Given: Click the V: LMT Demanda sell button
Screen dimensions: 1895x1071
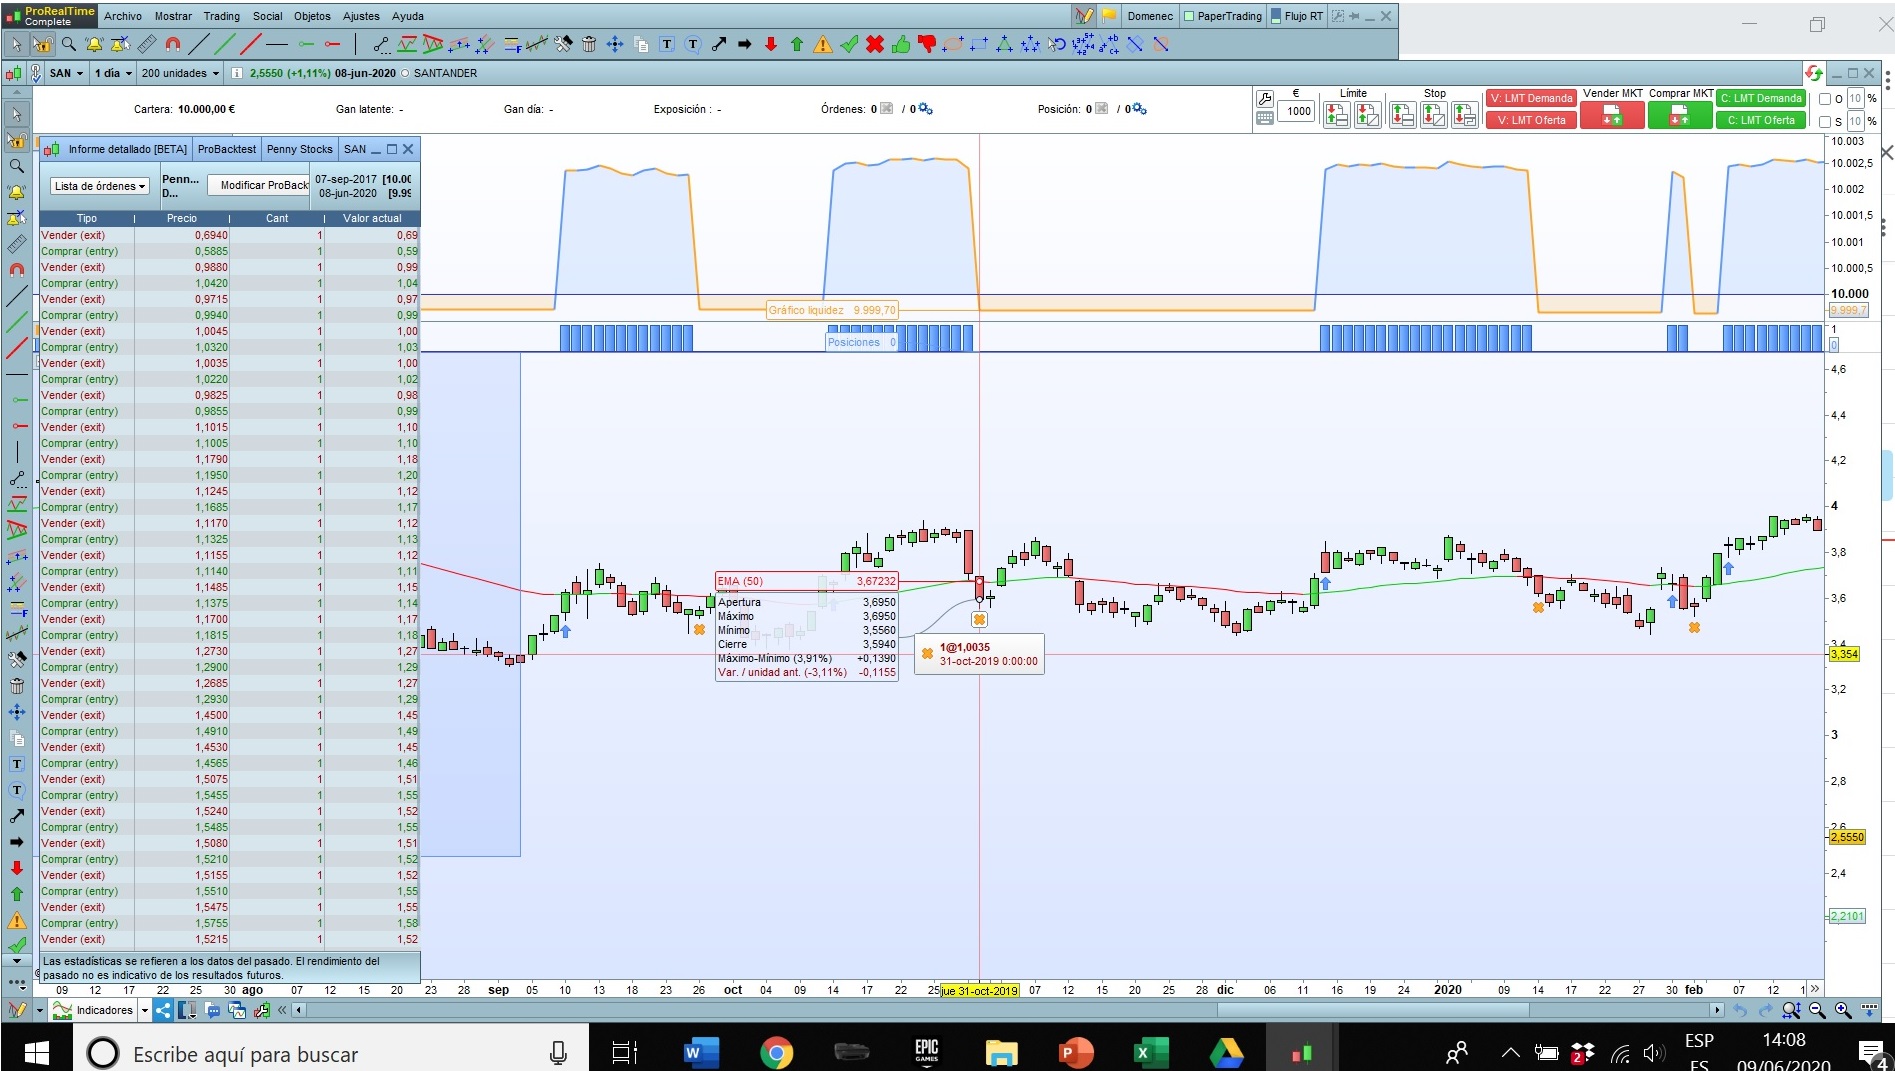Looking at the screenshot, I should 1531,98.
